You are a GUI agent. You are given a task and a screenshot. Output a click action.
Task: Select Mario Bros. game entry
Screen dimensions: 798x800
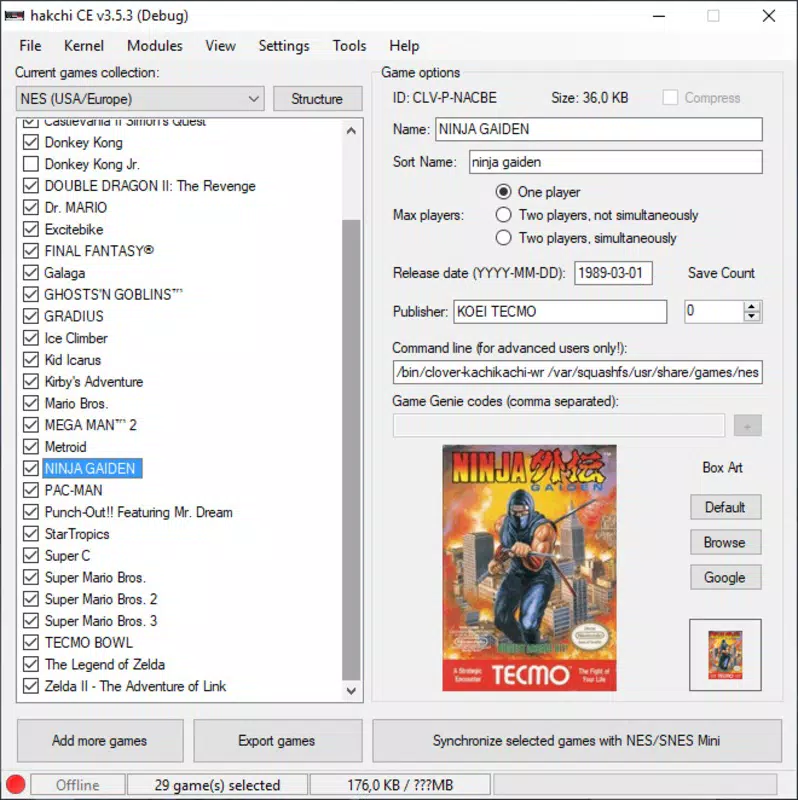pos(76,404)
